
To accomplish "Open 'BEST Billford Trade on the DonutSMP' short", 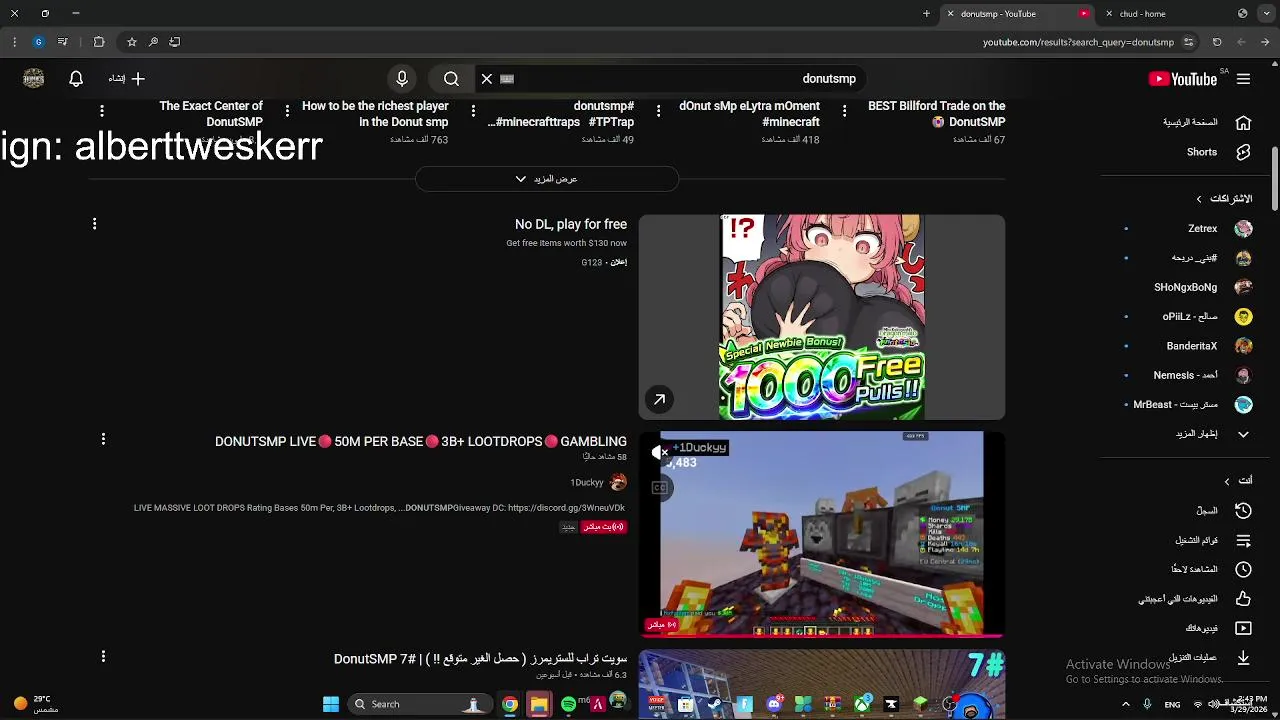I will 937,114.
